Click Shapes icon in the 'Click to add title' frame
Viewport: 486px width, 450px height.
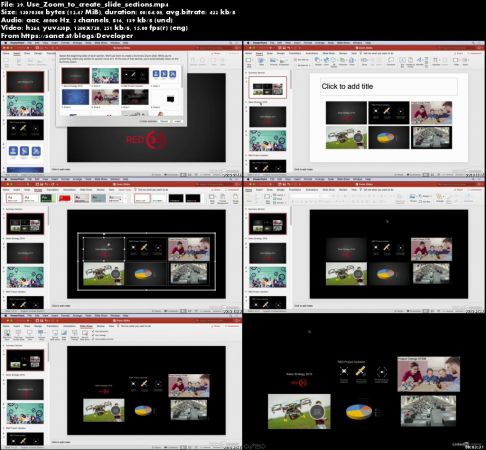coord(317,61)
